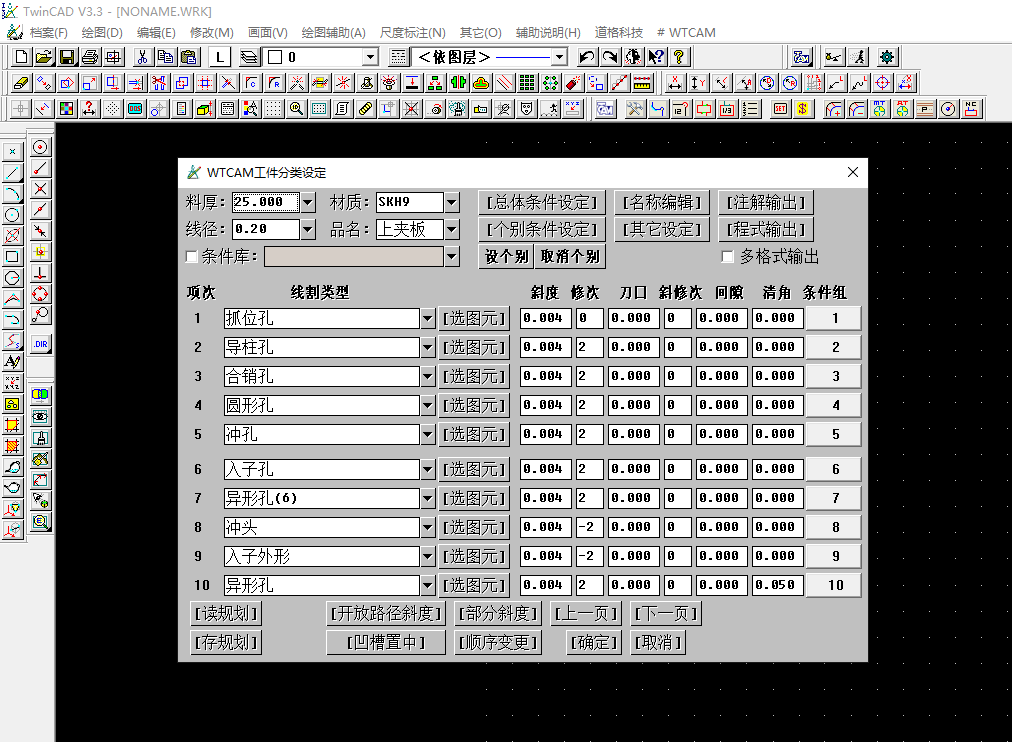Screen dimensions: 1012x742
Task: Expand the layer dropdown showing <依图层>
Action: (560, 57)
